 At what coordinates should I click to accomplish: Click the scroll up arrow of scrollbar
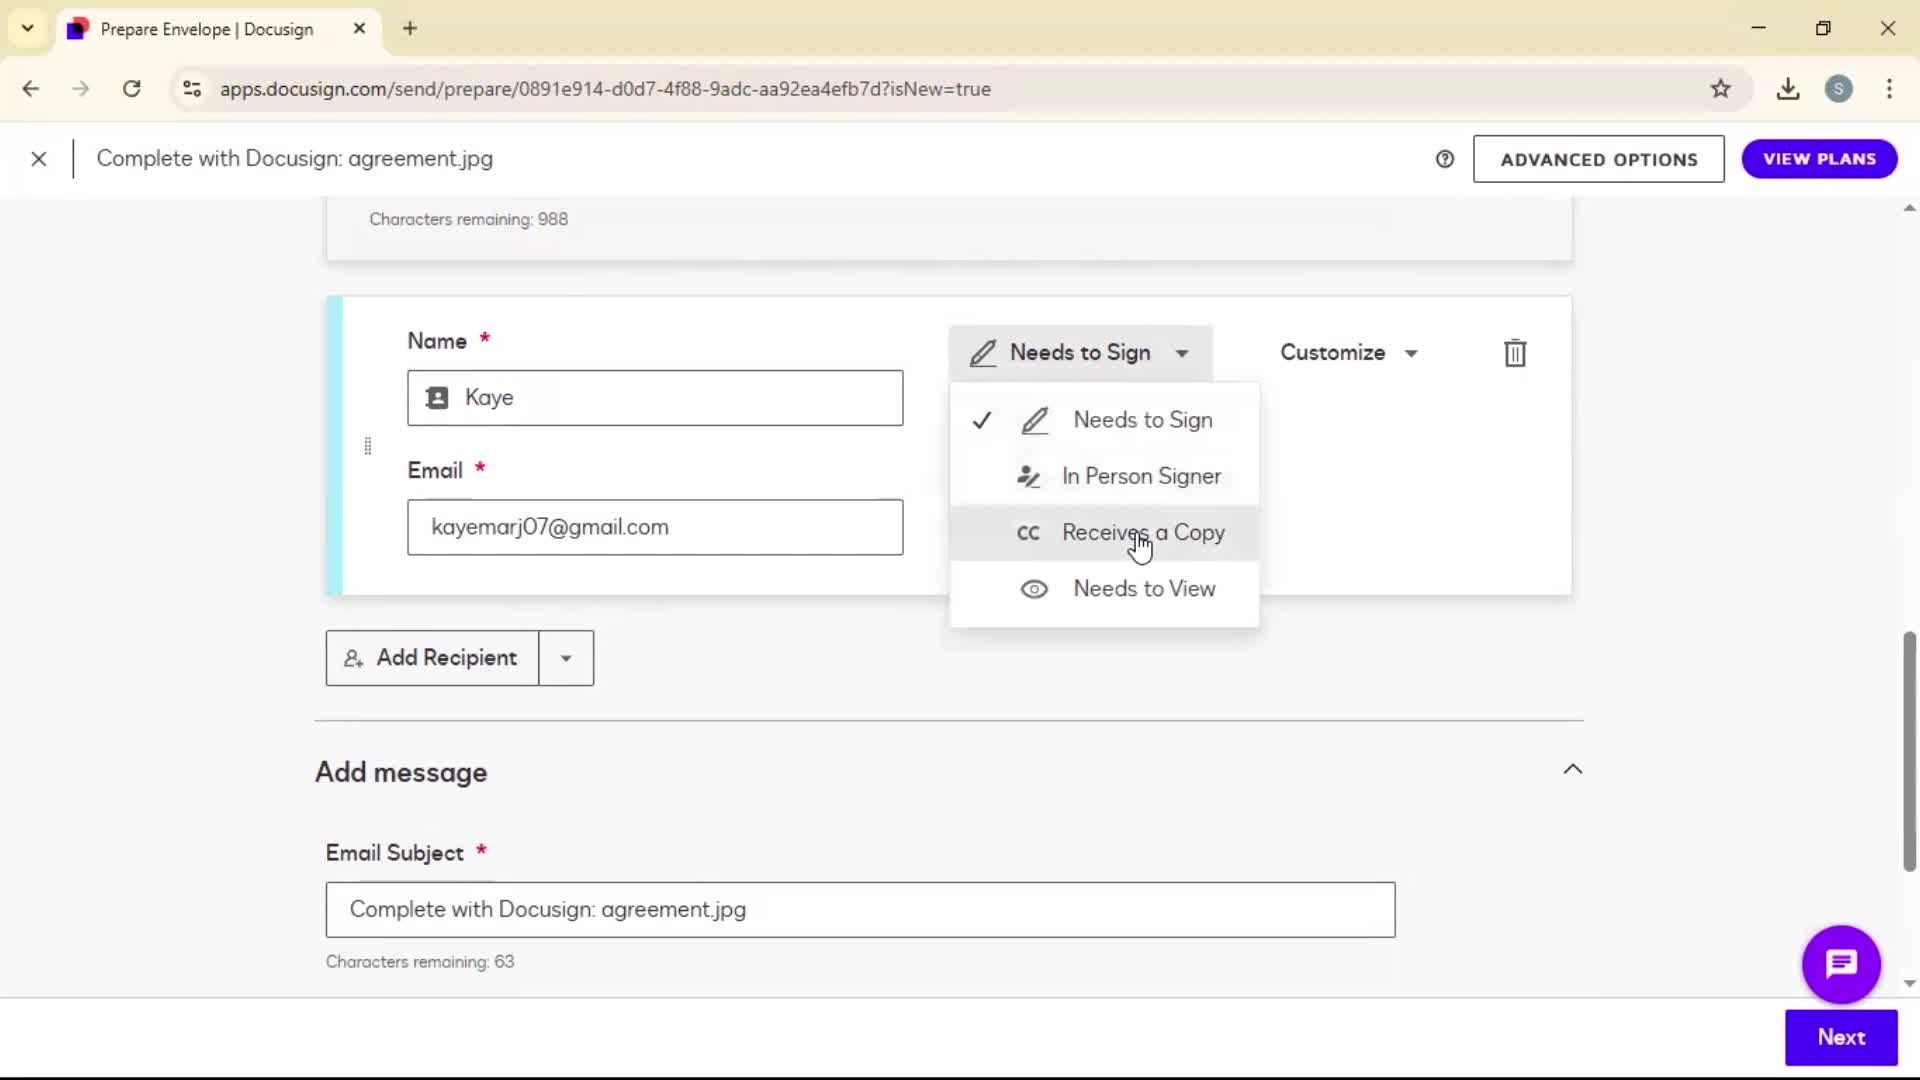pos(1909,208)
